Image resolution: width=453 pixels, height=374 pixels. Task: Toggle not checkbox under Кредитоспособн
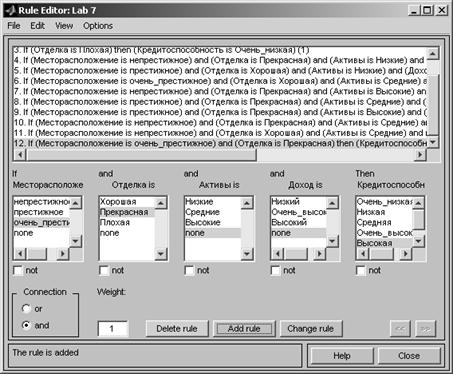(361, 270)
